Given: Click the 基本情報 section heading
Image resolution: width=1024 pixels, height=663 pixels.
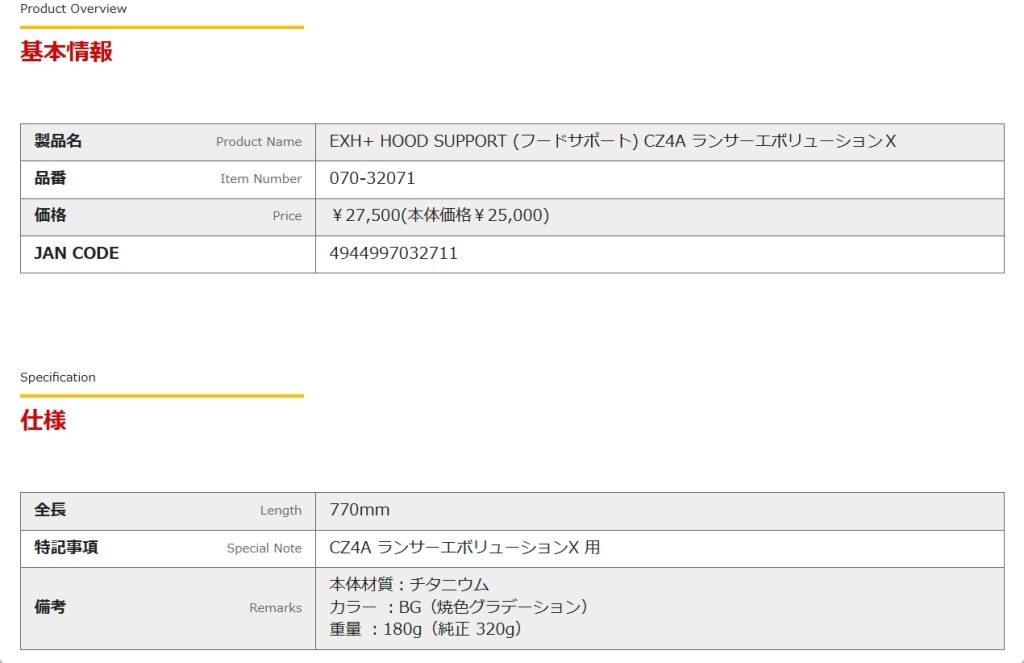Looking at the screenshot, I should pos(66,52).
